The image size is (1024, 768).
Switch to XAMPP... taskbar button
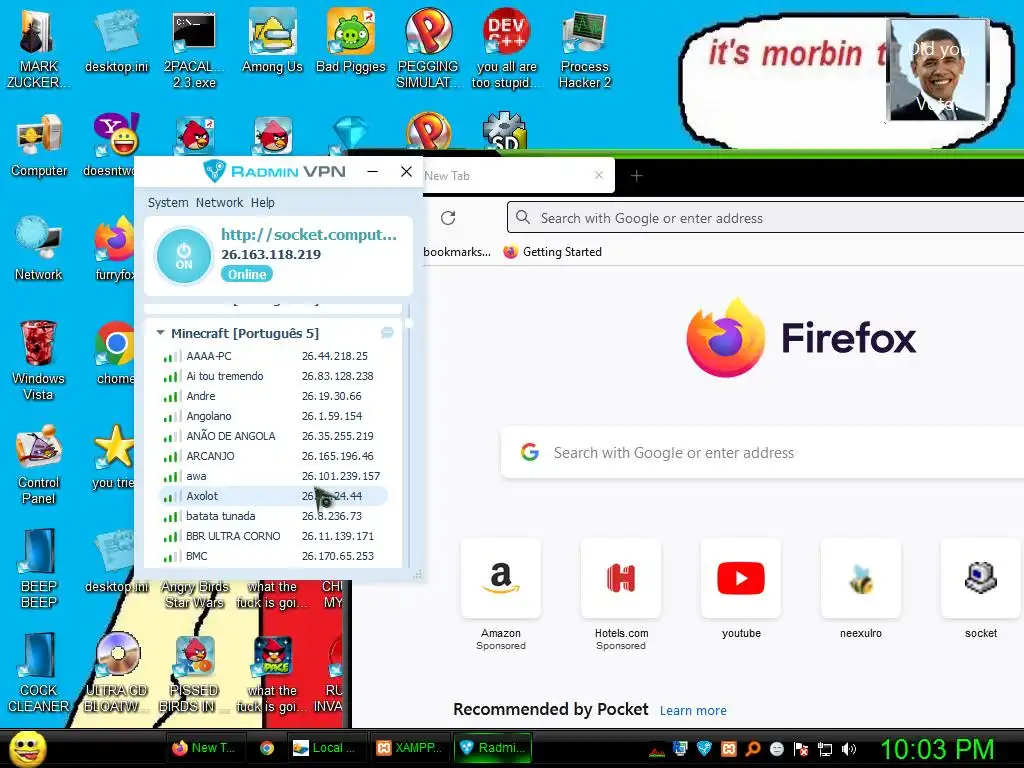[409, 748]
